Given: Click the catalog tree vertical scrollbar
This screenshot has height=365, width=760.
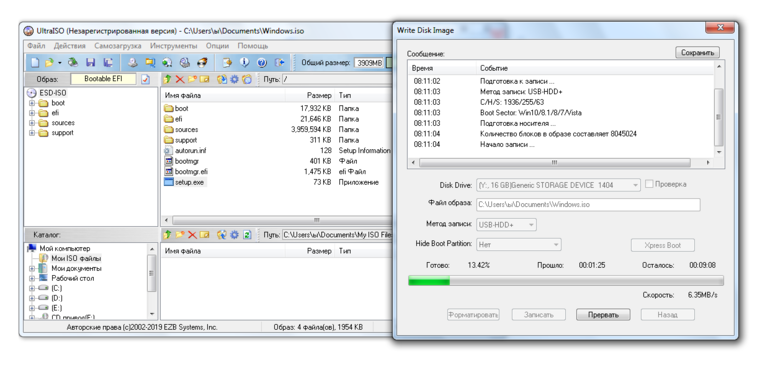Looking at the screenshot, I should [152, 282].
